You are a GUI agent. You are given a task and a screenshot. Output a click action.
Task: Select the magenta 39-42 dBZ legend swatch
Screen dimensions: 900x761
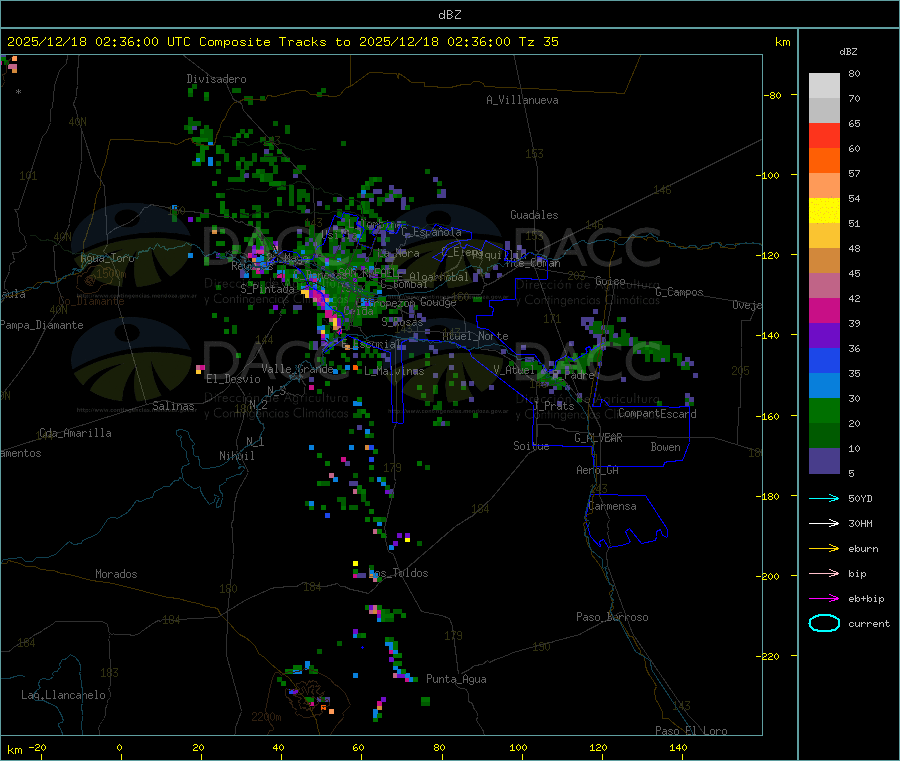tap(824, 310)
